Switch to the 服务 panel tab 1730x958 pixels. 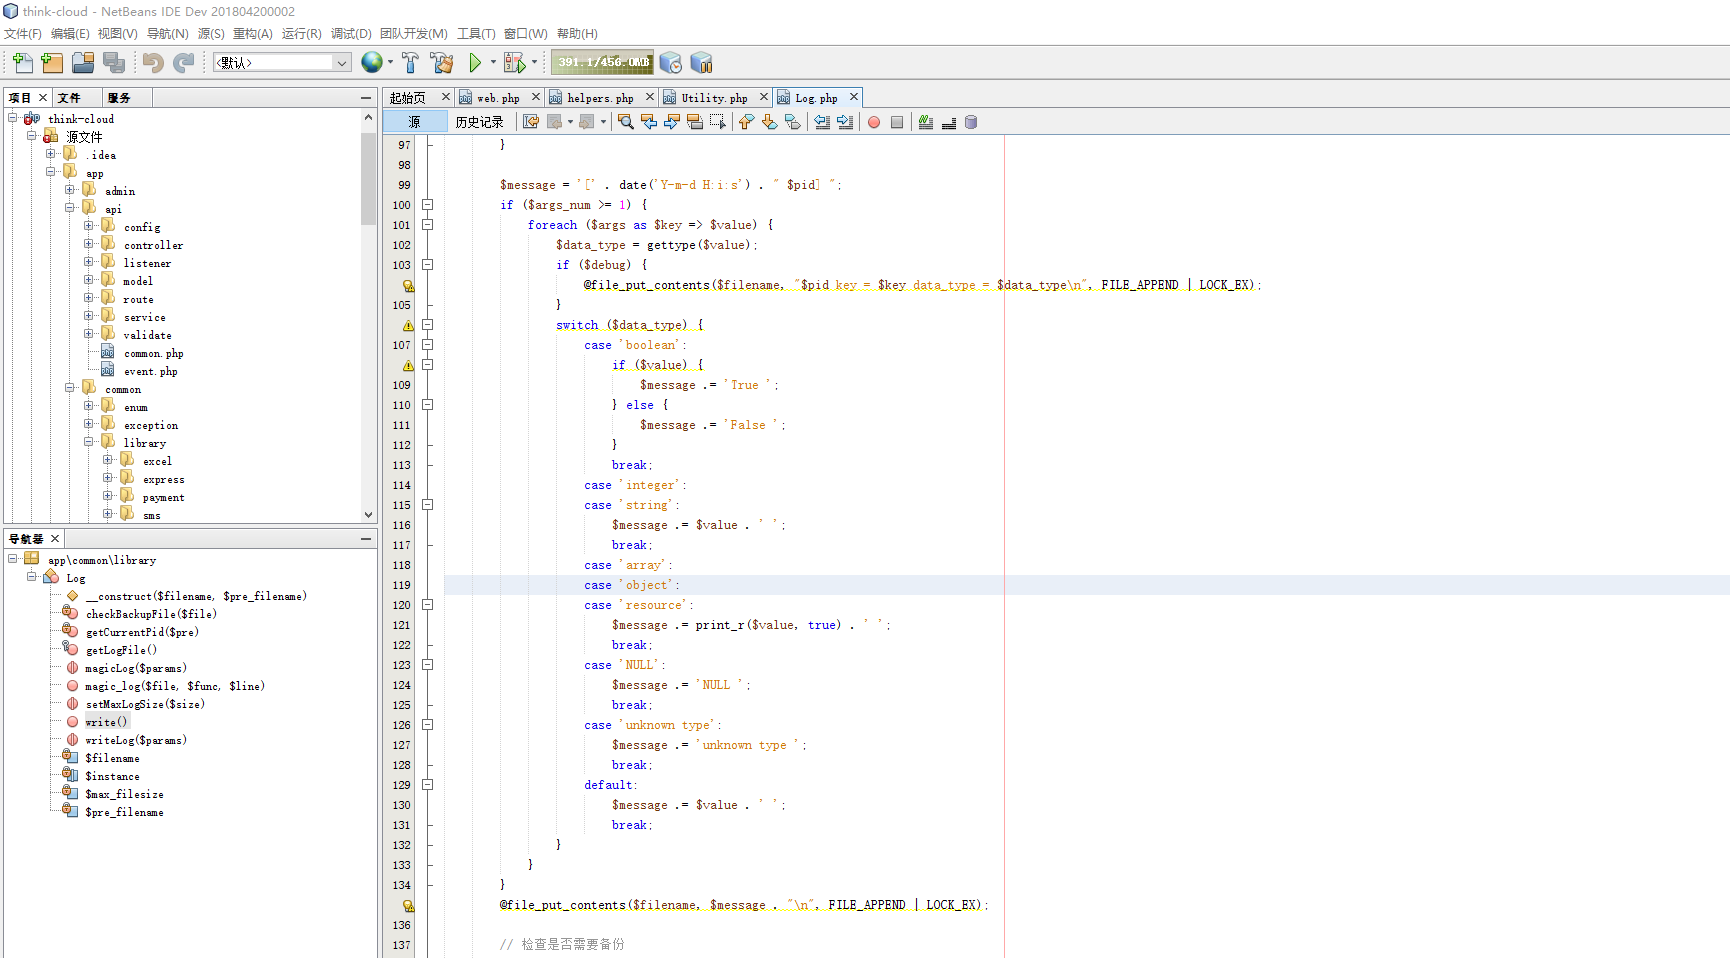coord(119,98)
